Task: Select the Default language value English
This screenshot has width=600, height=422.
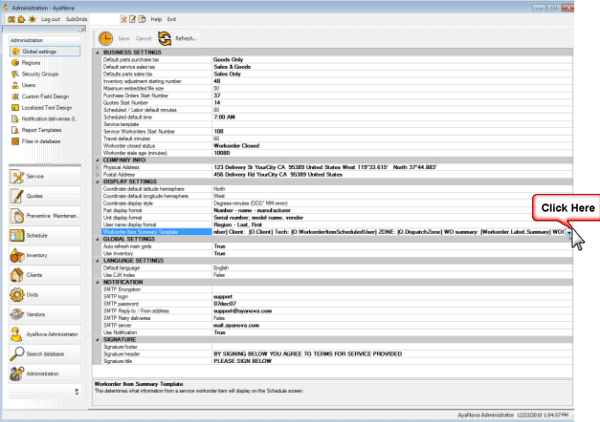Action: pyautogui.click(x=392, y=268)
